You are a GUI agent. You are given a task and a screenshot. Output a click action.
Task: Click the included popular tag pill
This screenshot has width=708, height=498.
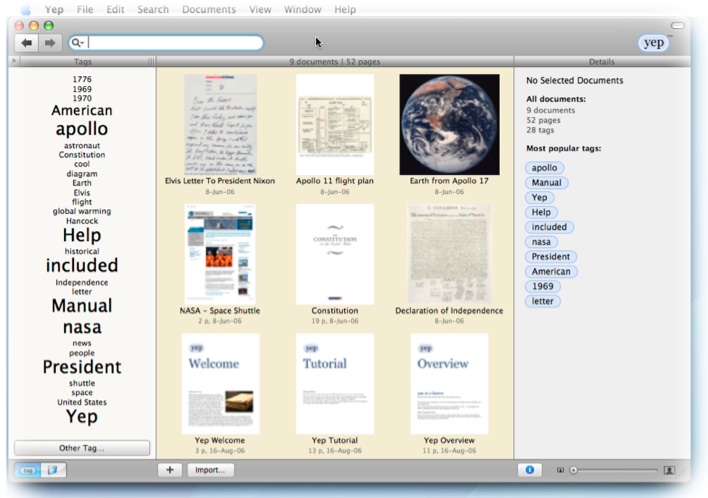tap(549, 227)
